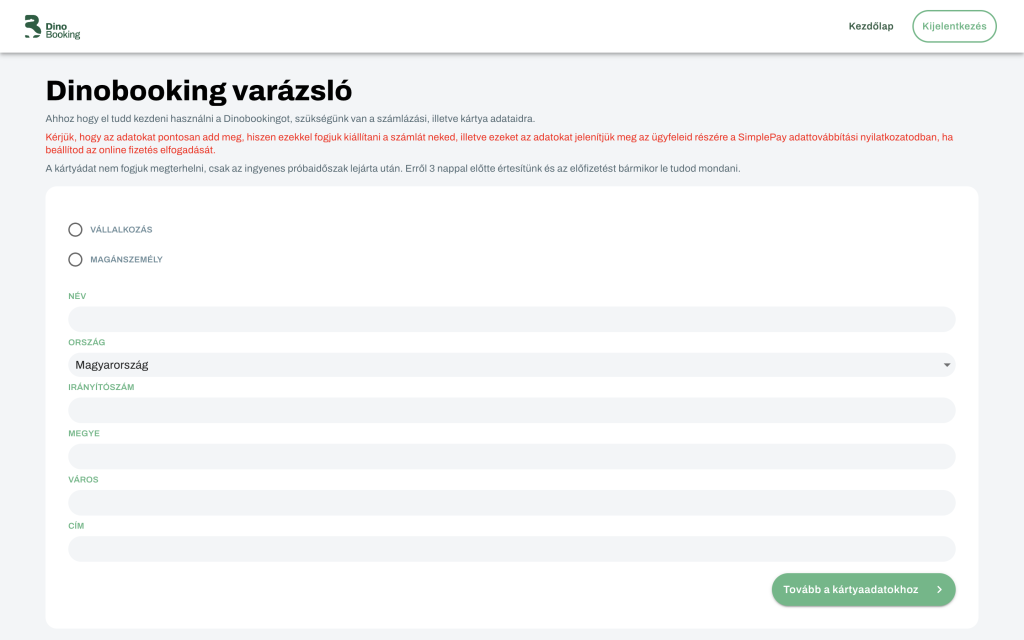
Task: Click the Ország dropdown arrow
Action: click(946, 365)
